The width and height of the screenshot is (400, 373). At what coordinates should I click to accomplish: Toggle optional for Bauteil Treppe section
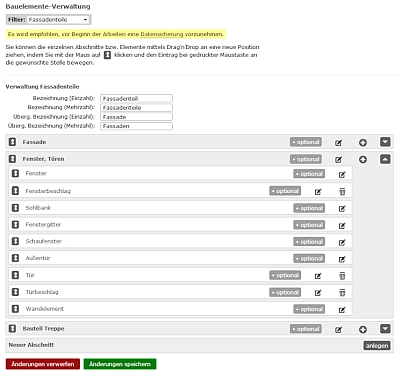click(306, 329)
